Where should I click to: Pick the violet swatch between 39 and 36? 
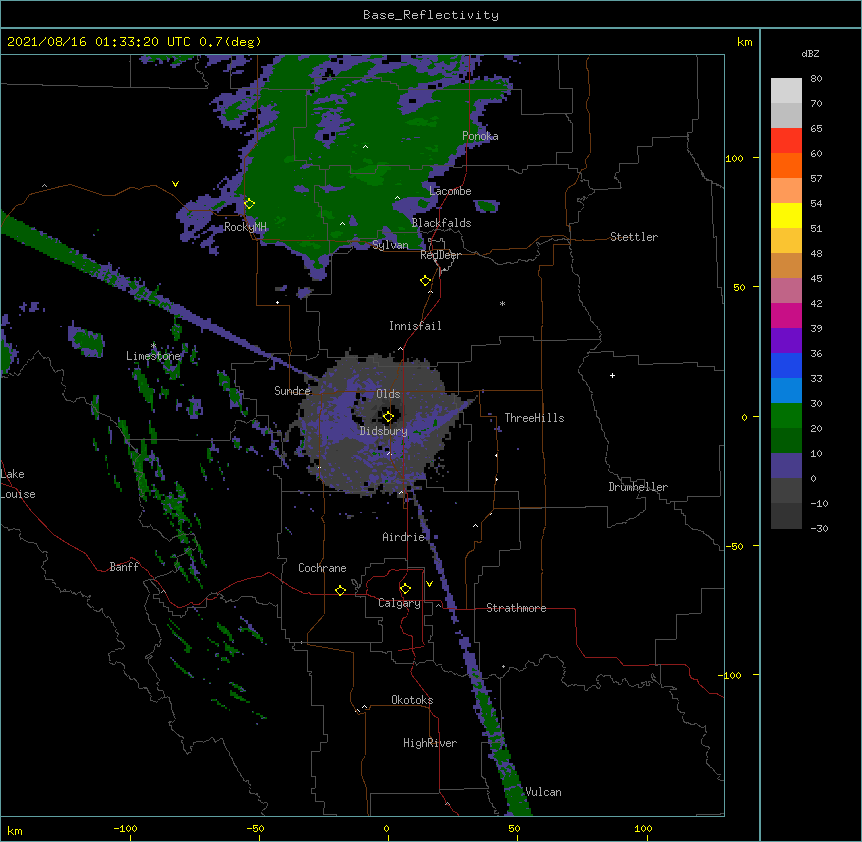(786, 341)
